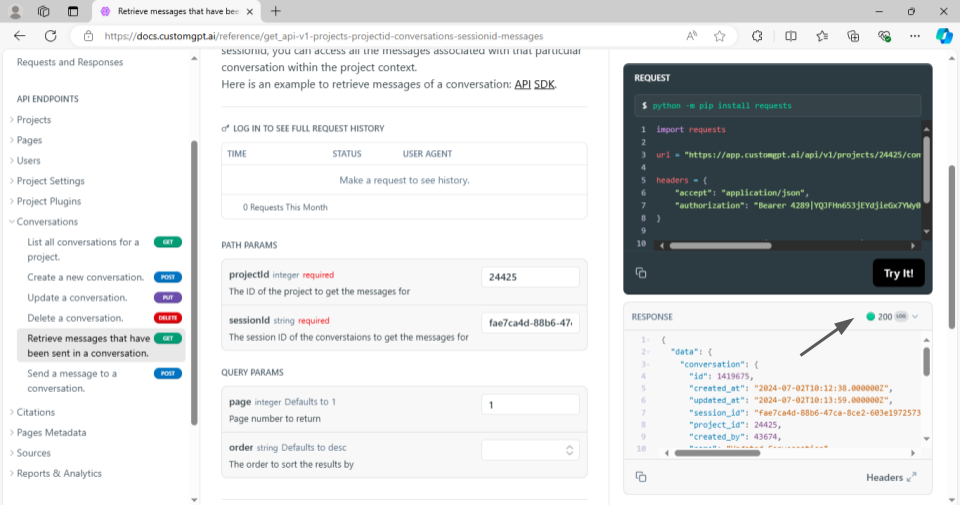Open the collections icon

[x=853, y=36]
